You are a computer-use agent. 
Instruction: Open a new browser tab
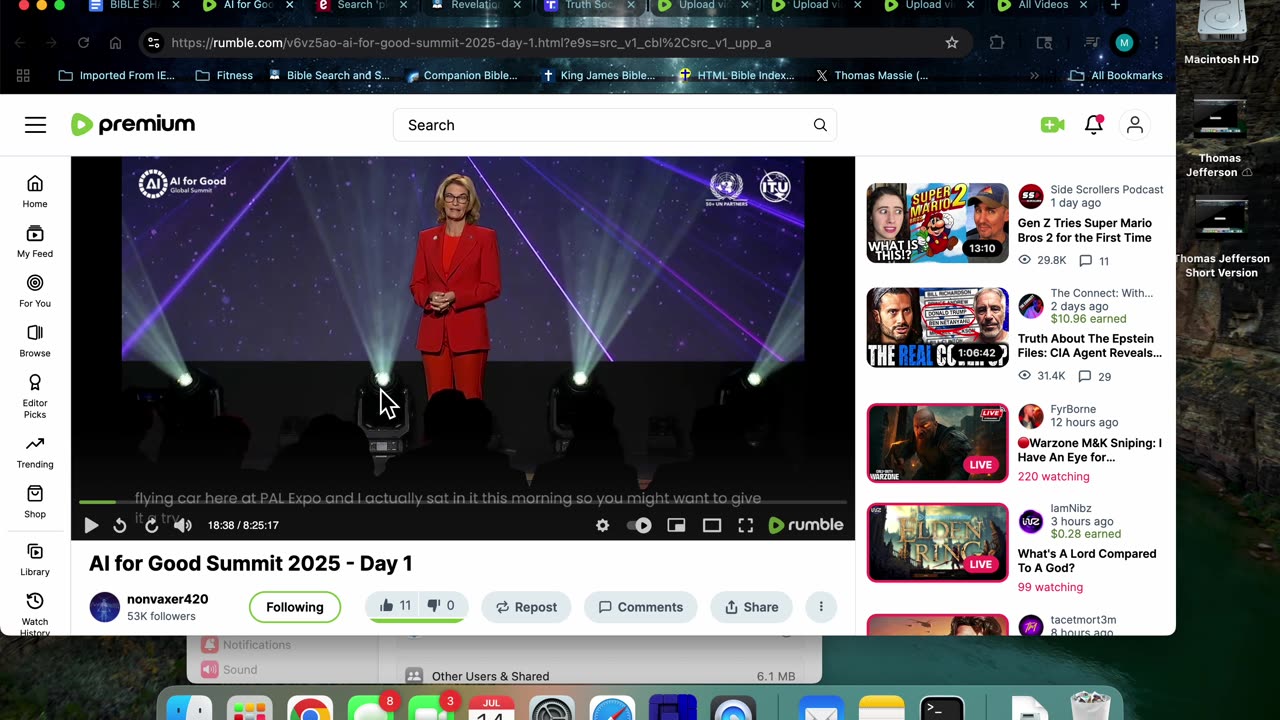tap(1115, 6)
